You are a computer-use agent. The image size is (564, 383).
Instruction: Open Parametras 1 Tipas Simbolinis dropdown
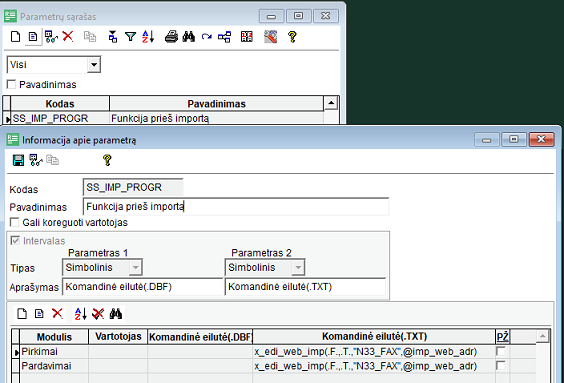pos(135,267)
